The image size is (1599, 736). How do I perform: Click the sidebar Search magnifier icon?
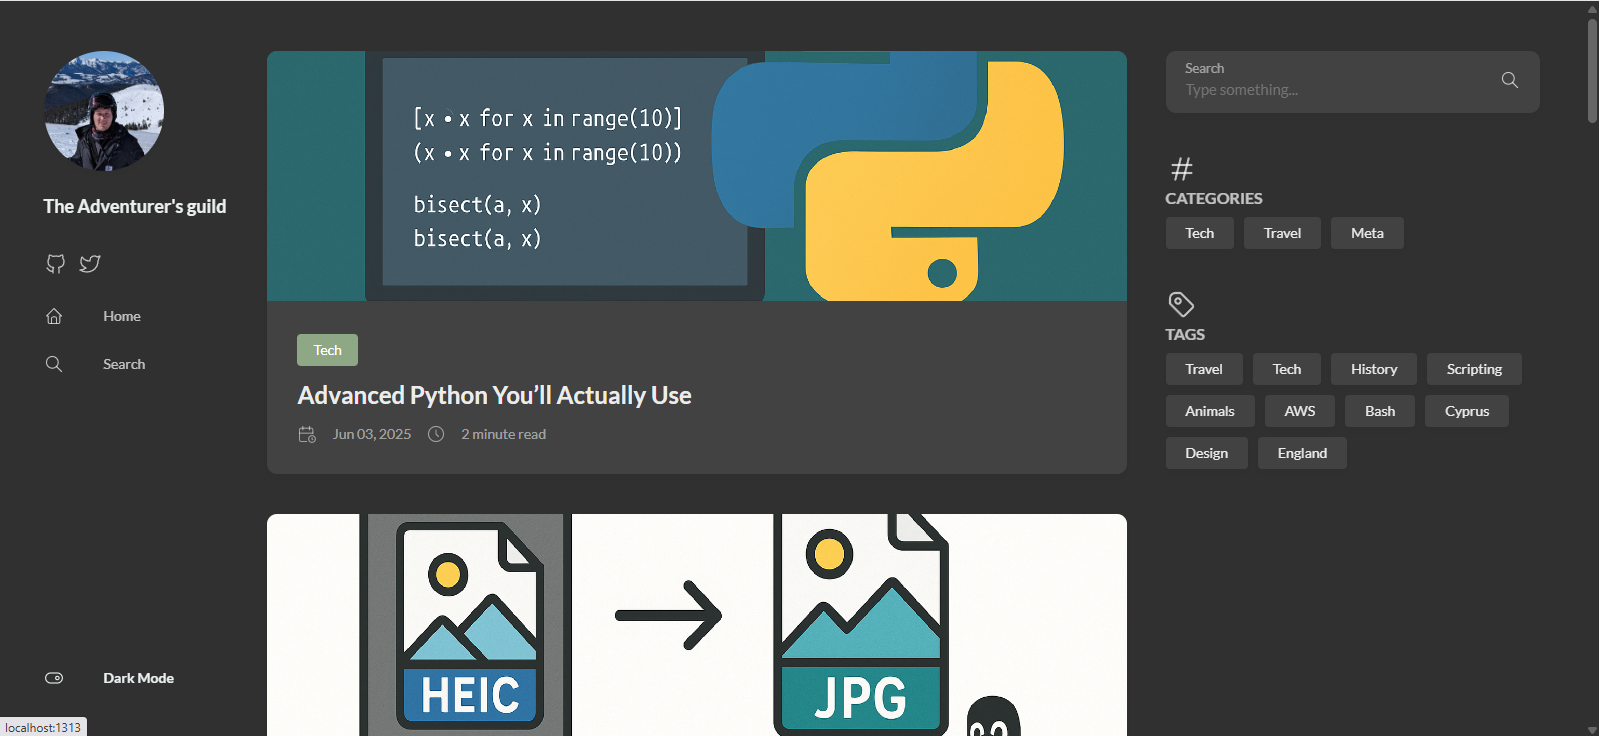[x=54, y=364]
